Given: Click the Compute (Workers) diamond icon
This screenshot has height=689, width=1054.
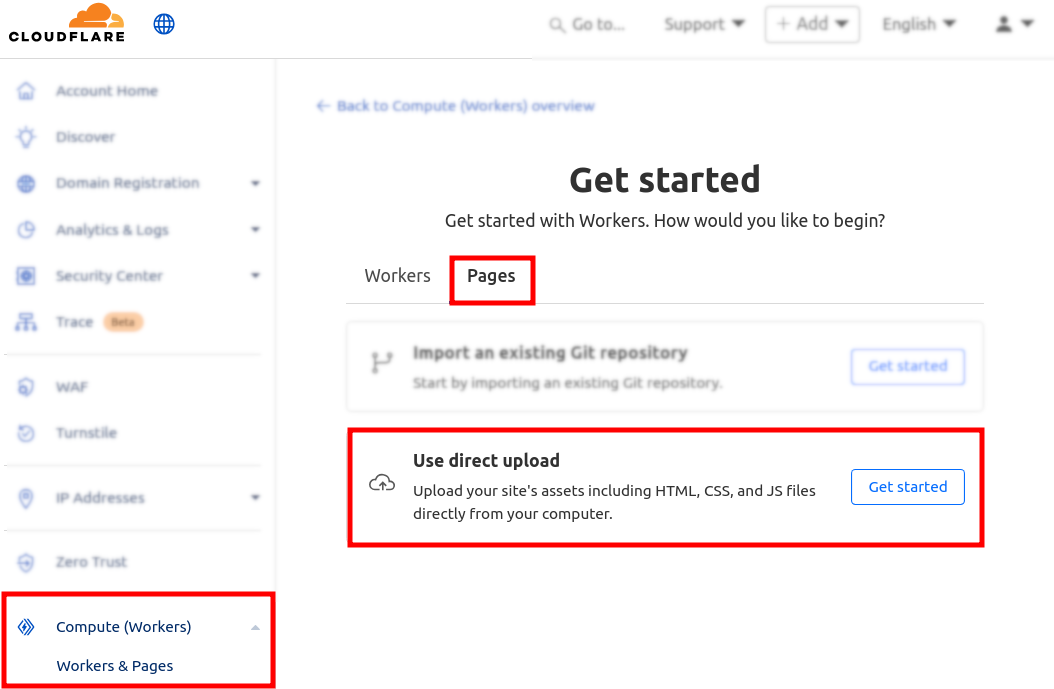Looking at the screenshot, I should click(26, 627).
